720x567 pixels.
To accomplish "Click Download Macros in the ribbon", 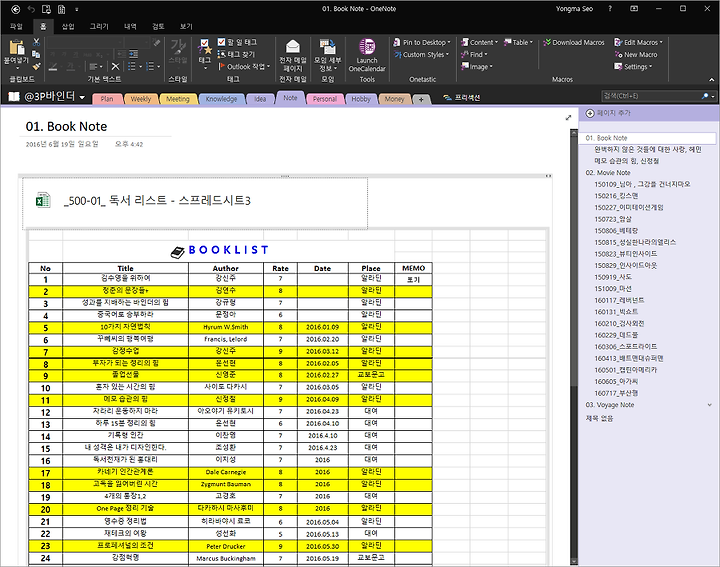I will pos(574,42).
